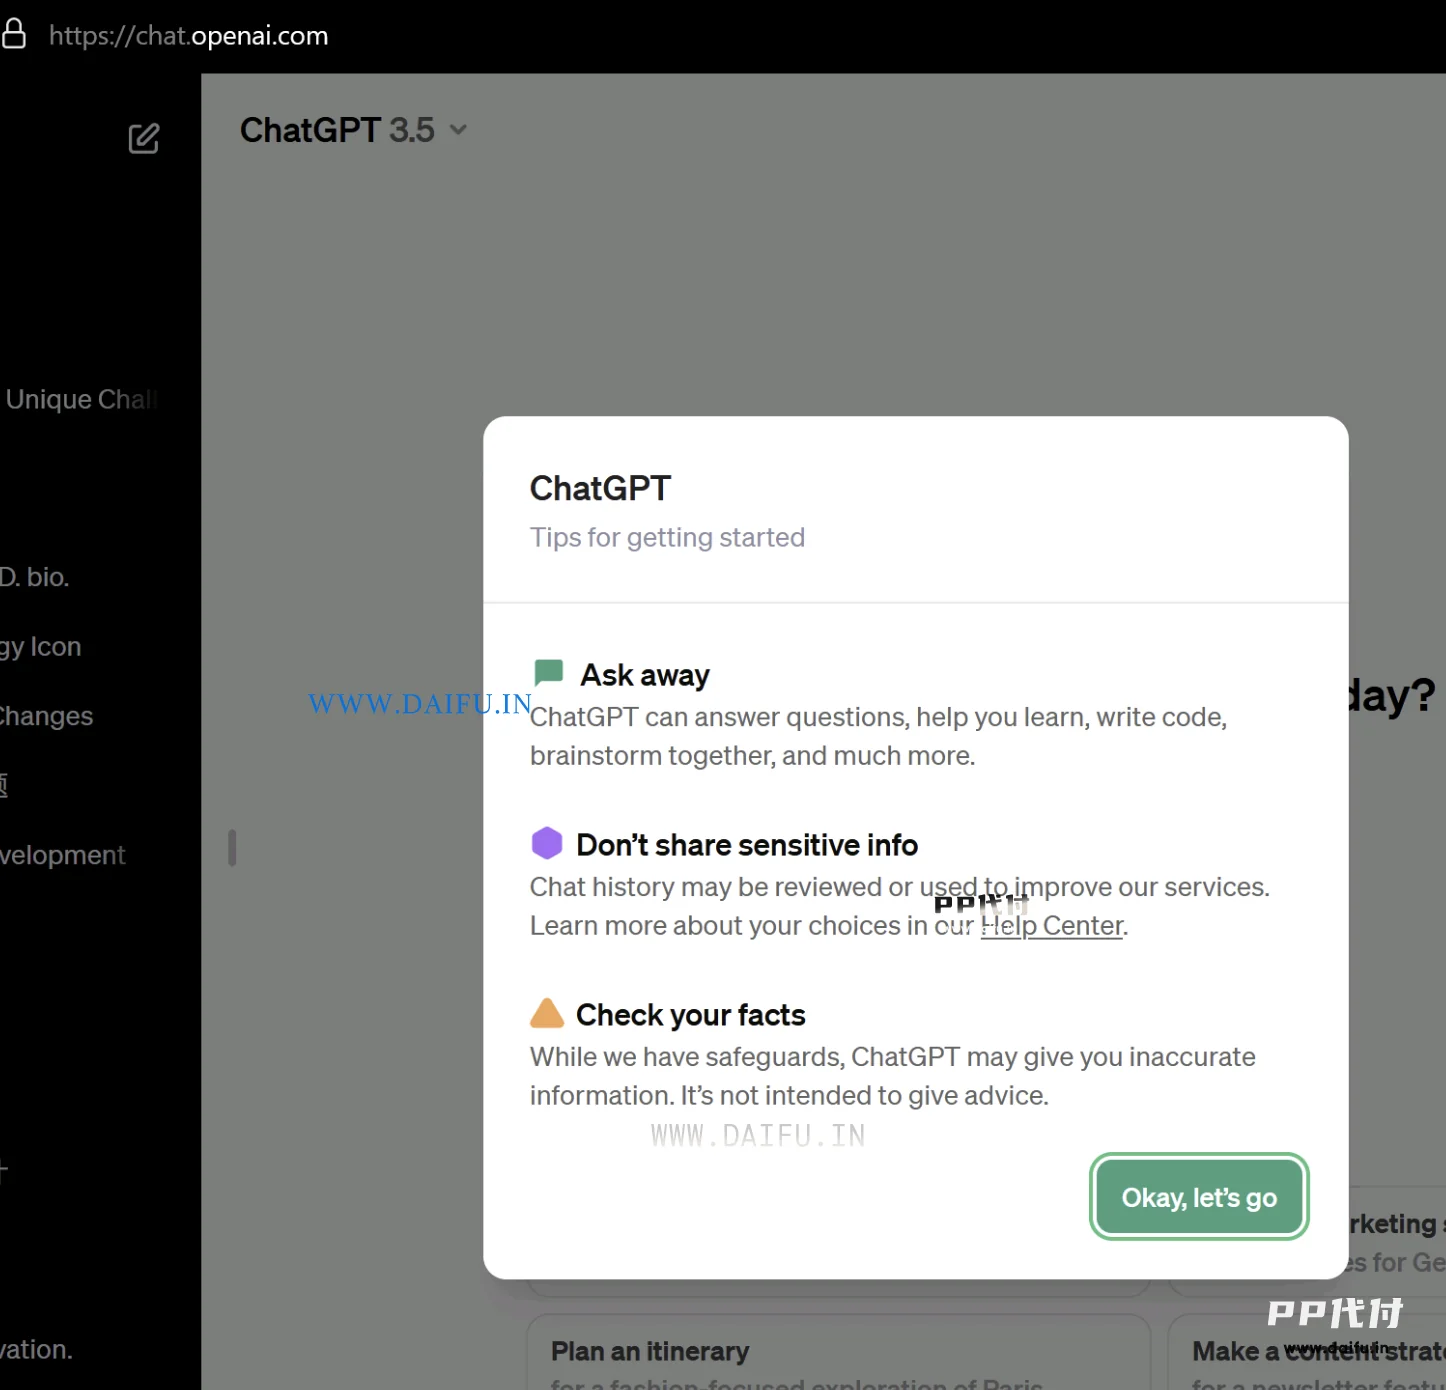Click the orange triangle Check your facts icon
The width and height of the screenshot is (1446, 1390).
point(547,1013)
